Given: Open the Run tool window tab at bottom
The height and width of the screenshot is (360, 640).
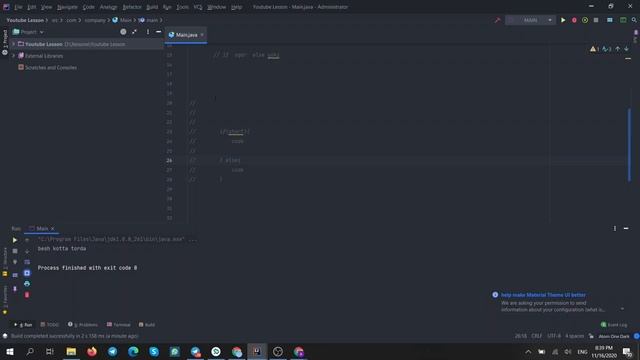Looking at the screenshot, I should [23, 325].
